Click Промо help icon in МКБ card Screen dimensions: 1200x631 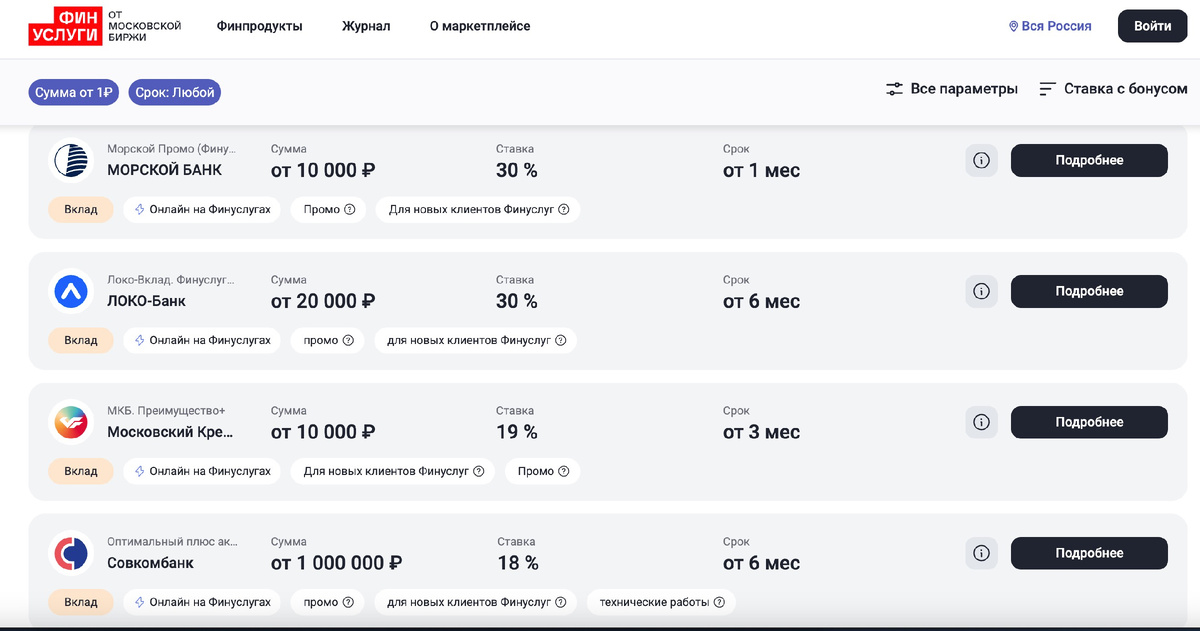click(563, 471)
